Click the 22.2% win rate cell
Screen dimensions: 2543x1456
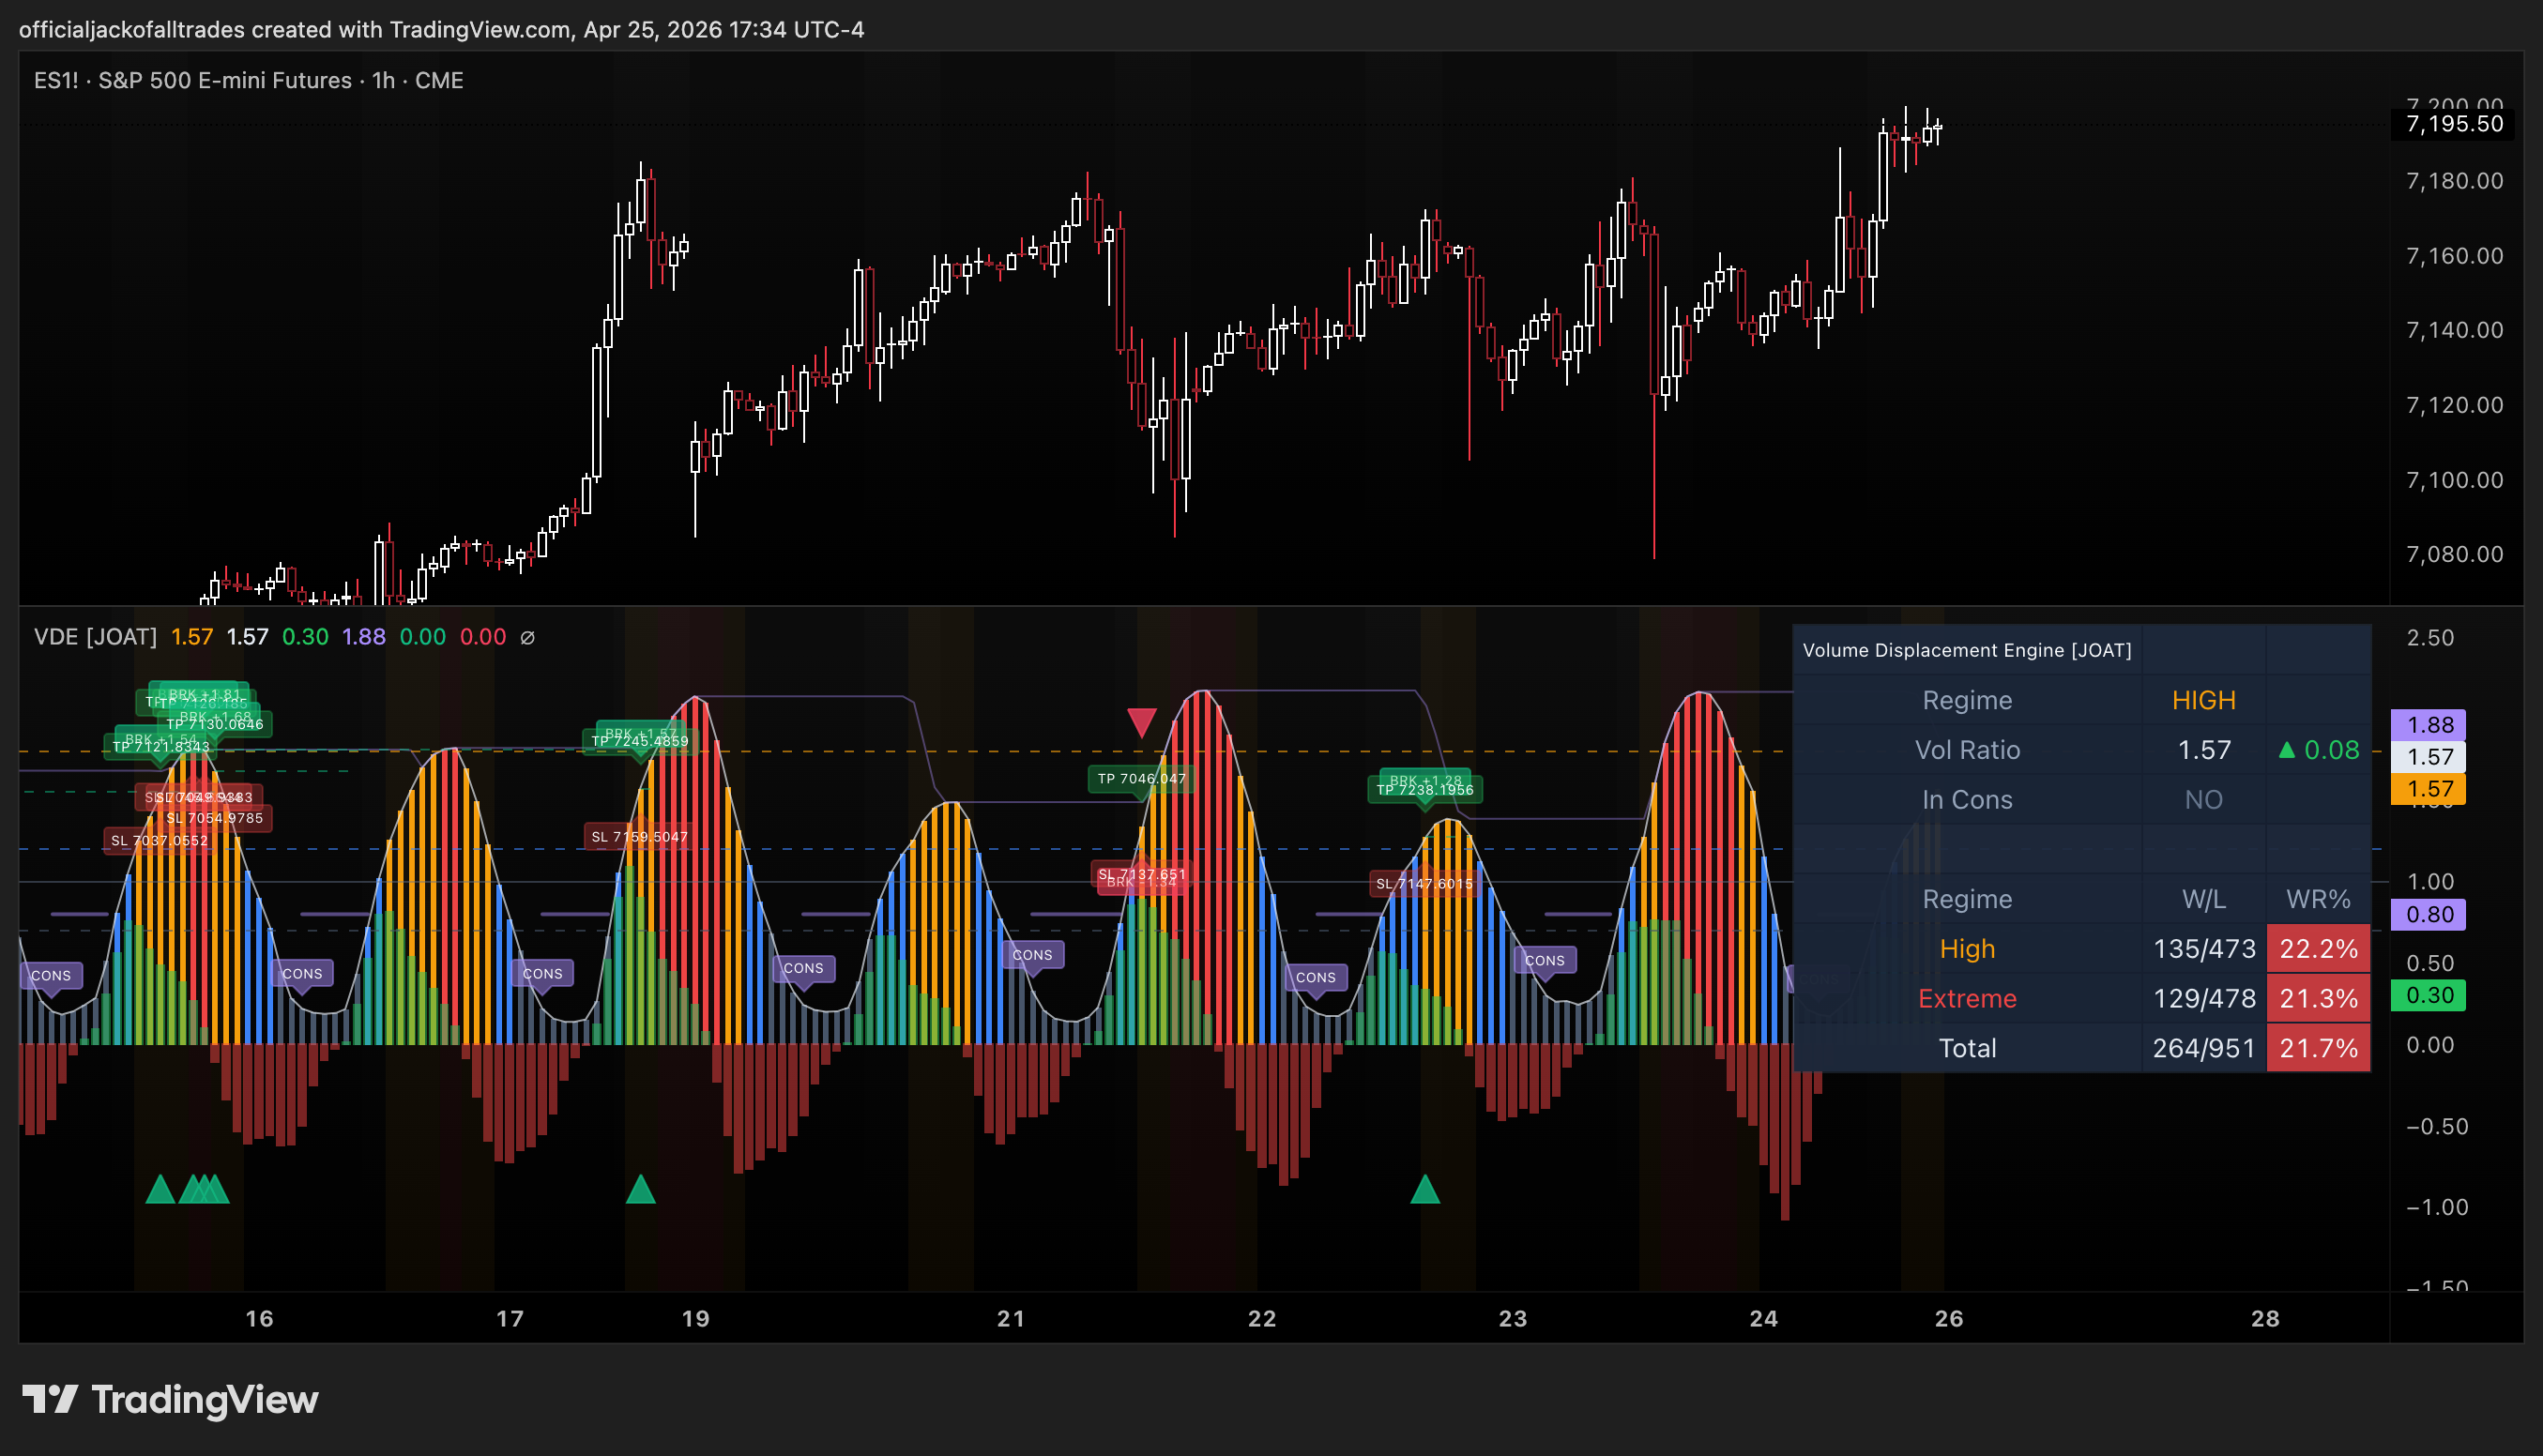(2318, 948)
